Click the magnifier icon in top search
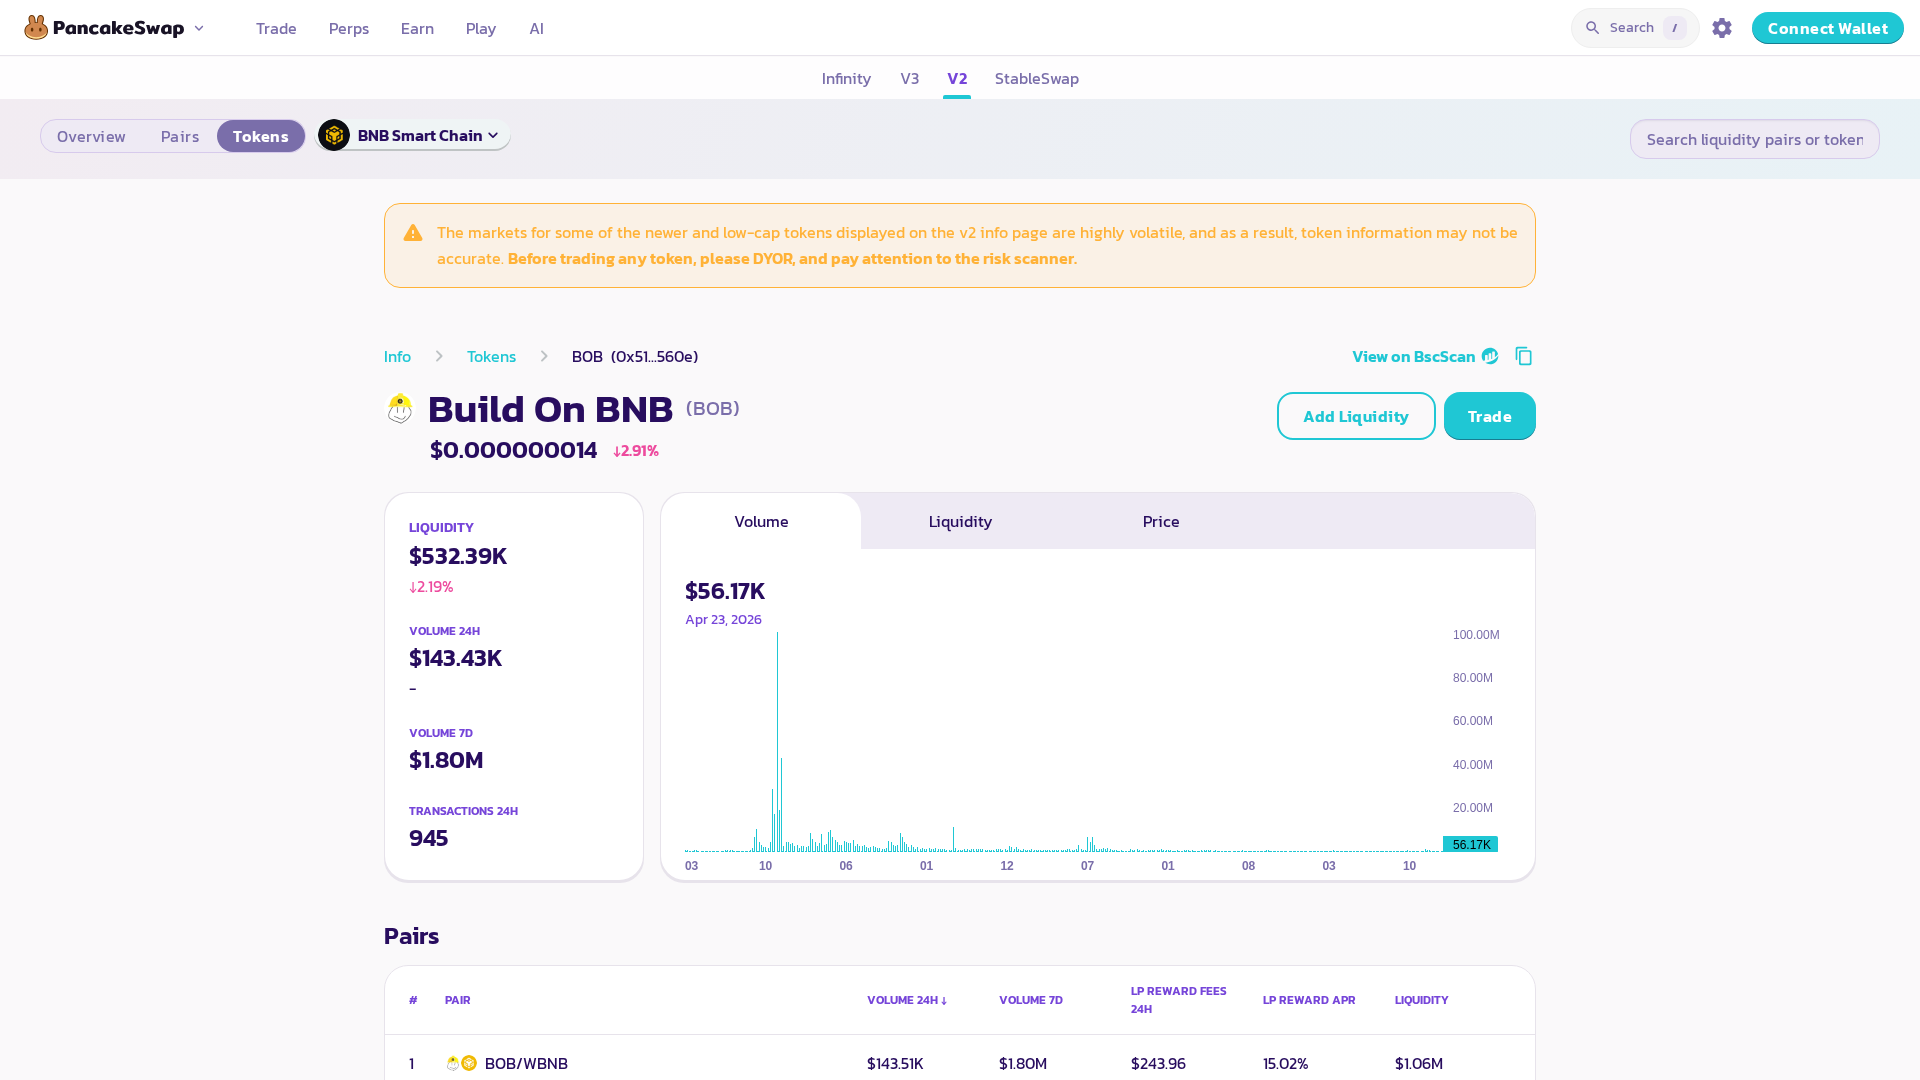 [x=1592, y=28]
